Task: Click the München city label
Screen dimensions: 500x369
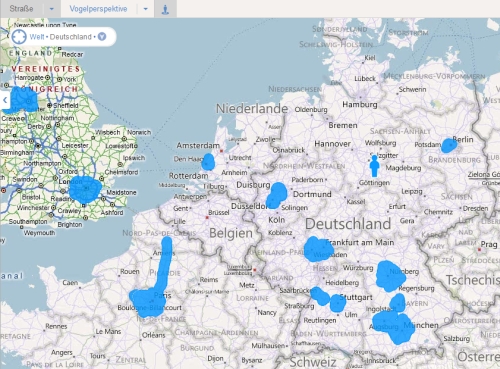Action: (421, 325)
